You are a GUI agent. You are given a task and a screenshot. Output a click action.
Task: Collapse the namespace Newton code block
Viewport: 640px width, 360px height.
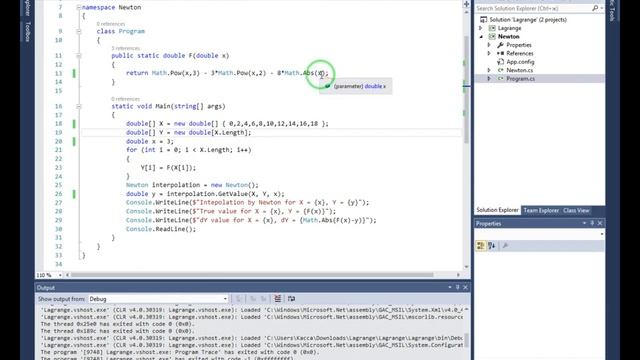pyautogui.click(x=78, y=7)
